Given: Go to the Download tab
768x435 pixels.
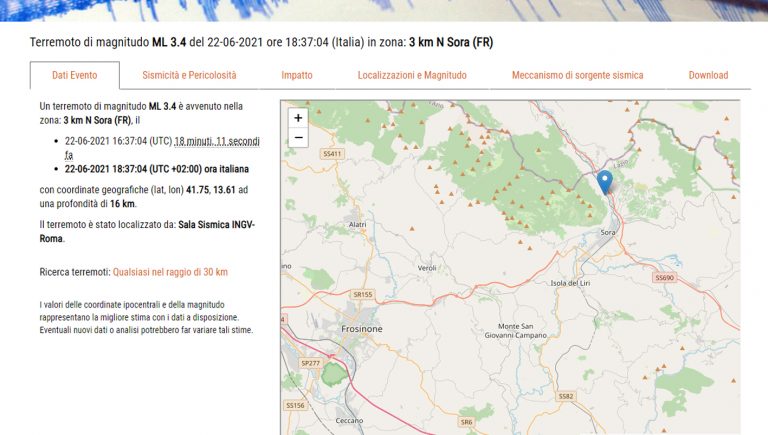Looking at the screenshot, I should coord(708,75).
